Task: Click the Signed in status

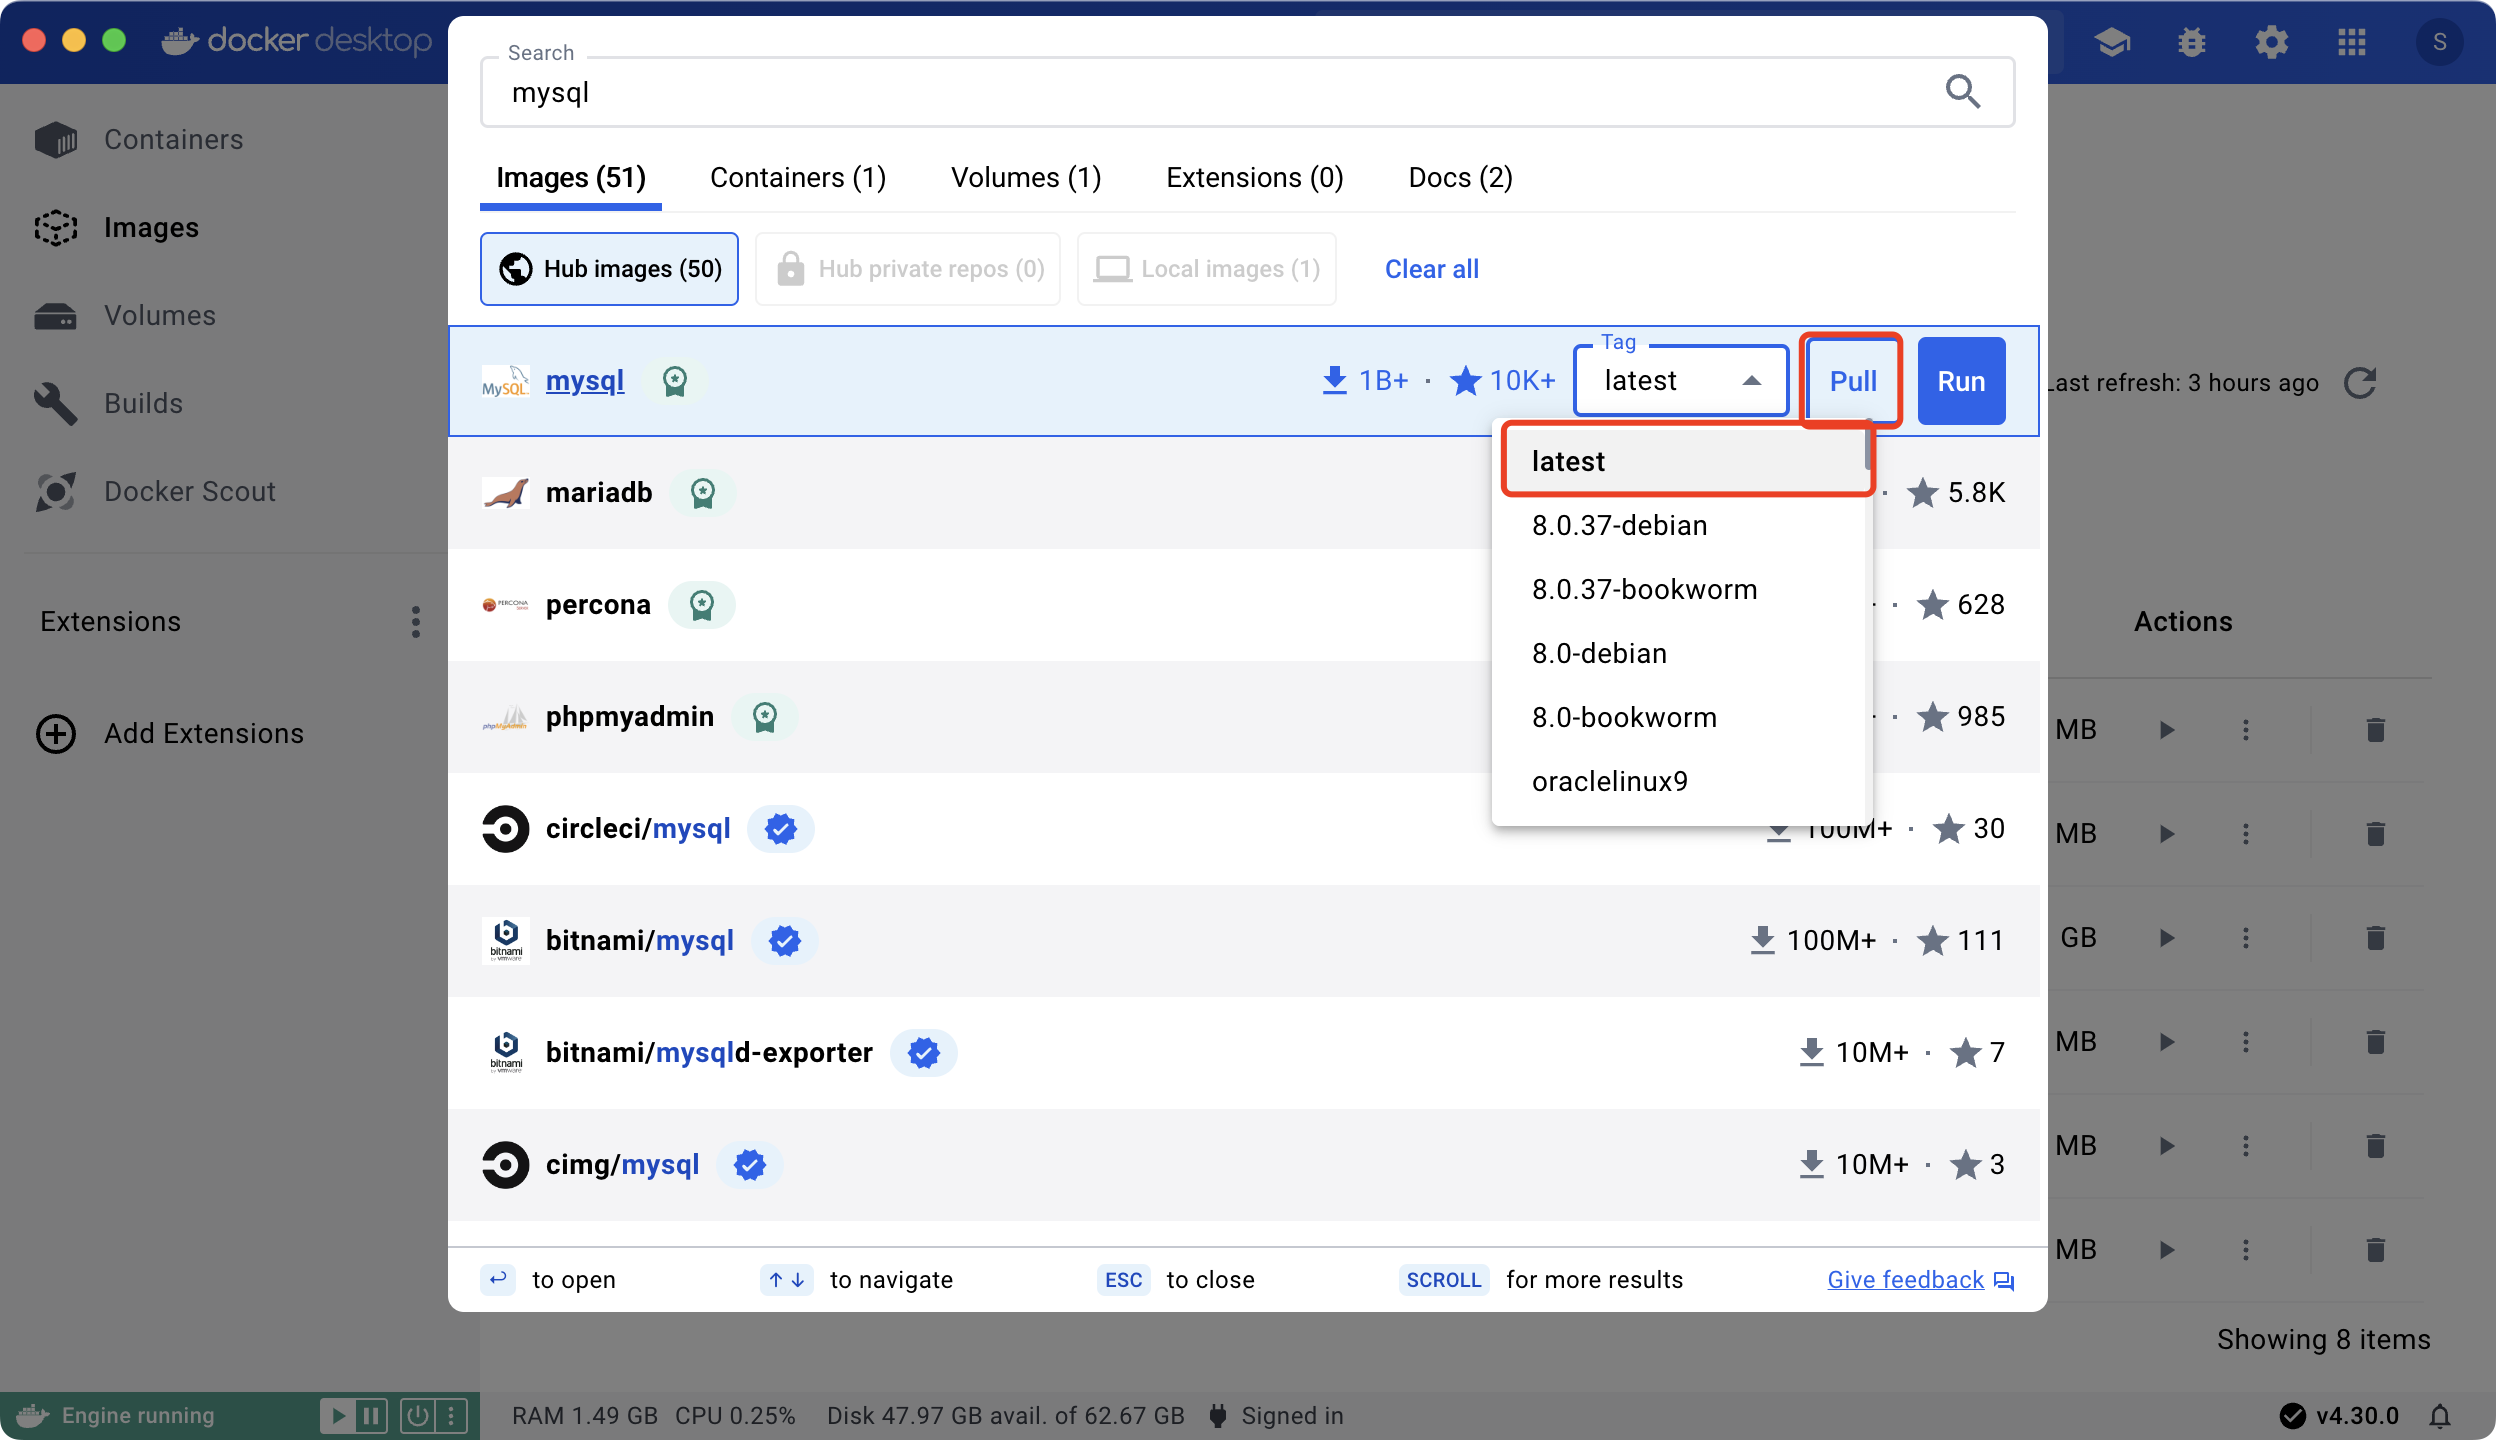Action: pos(1276,1416)
